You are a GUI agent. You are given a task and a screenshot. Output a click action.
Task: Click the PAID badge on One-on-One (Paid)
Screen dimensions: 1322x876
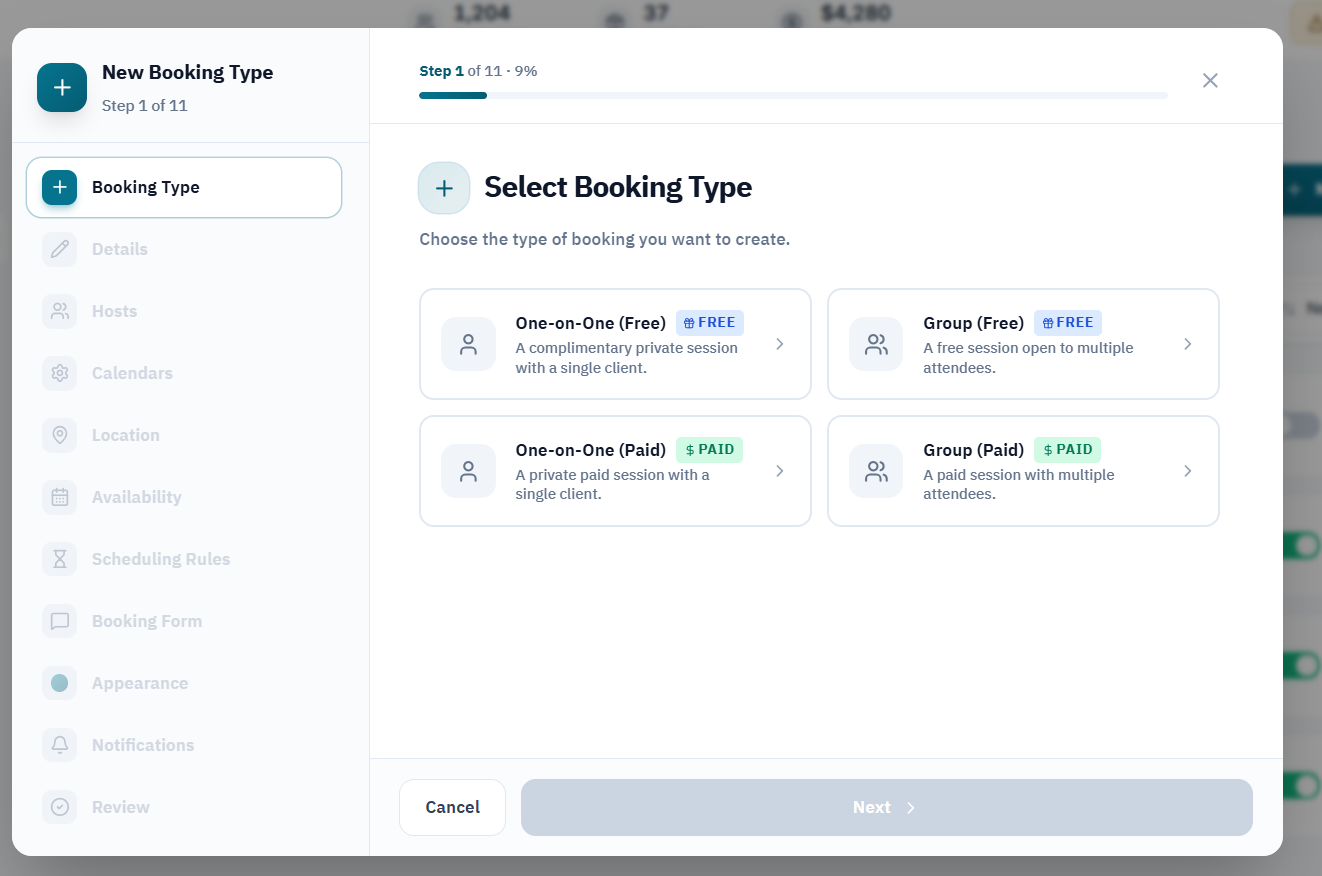pos(709,450)
